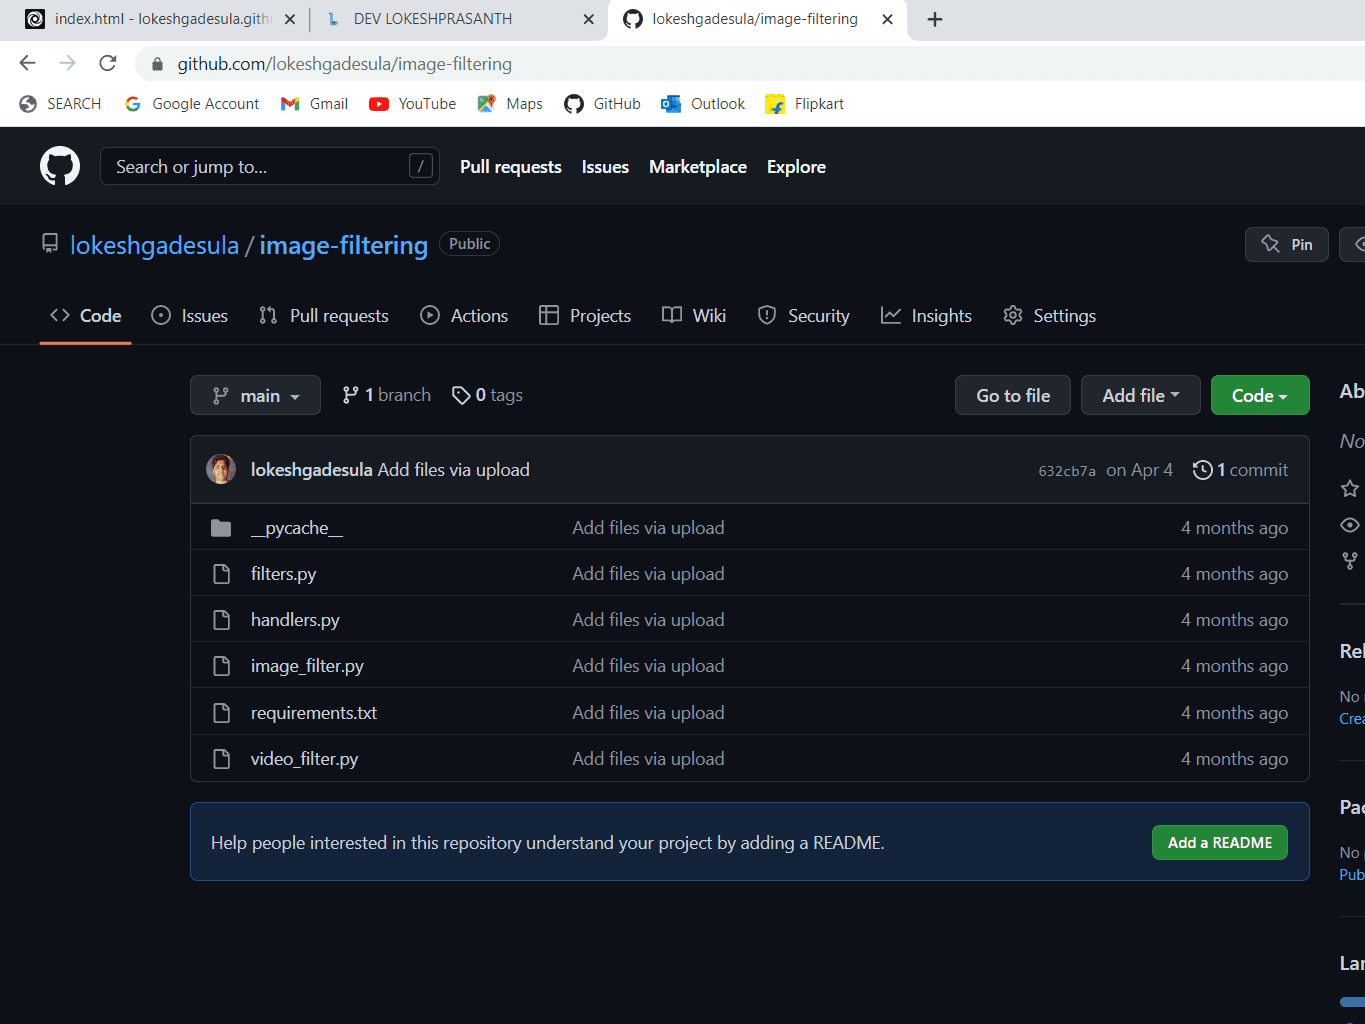This screenshot has width=1365, height=1024.
Task: Click the forward navigation arrow
Action: (67, 63)
